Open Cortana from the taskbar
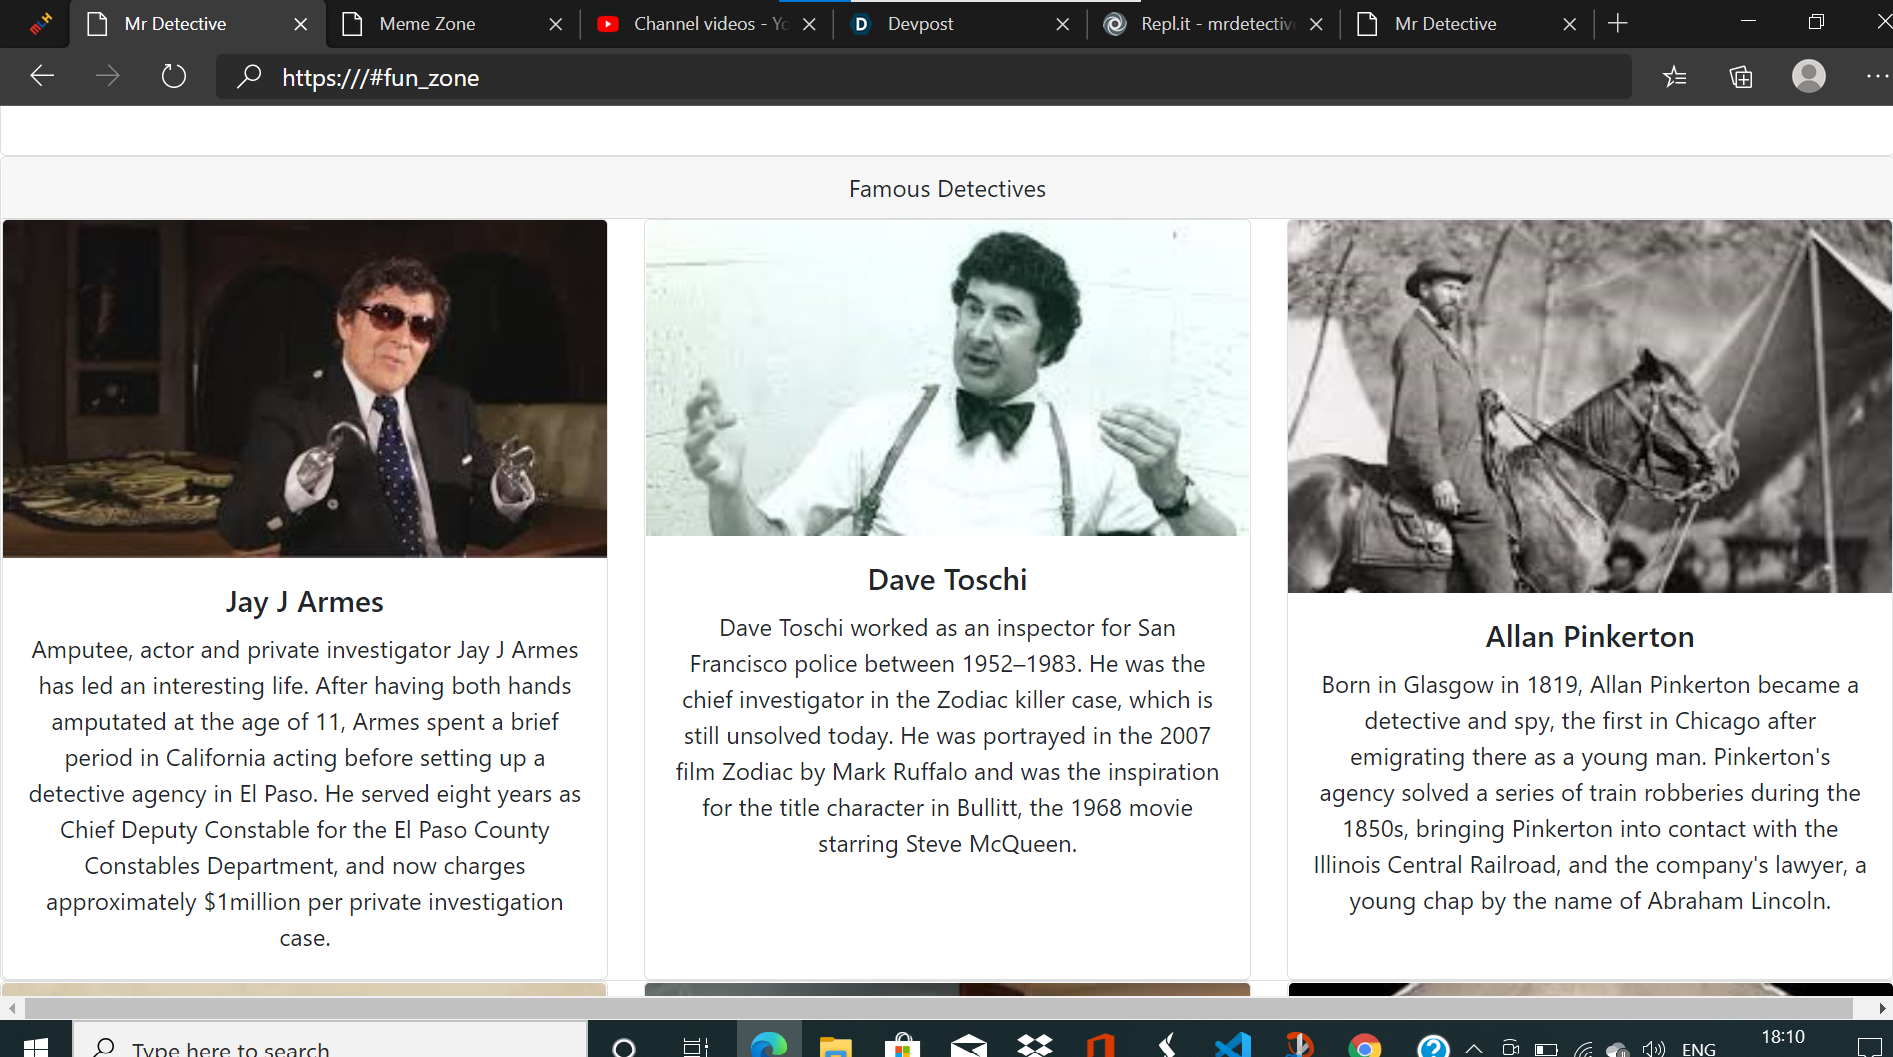Viewport: 1893px width, 1057px height. click(624, 1046)
